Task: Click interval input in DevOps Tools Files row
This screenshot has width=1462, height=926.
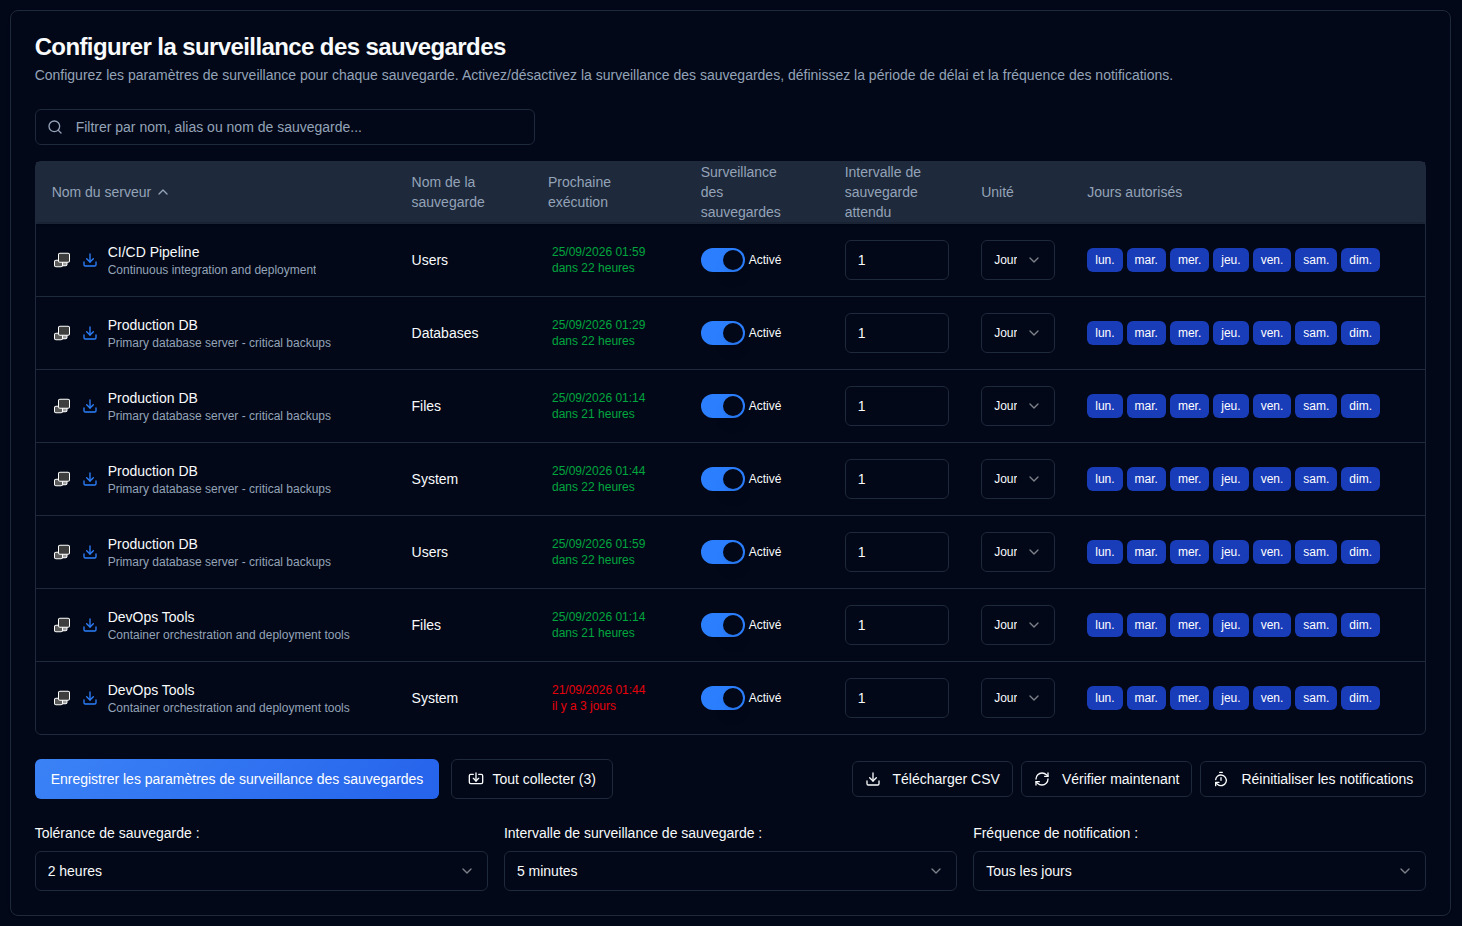Action: click(897, 625)
